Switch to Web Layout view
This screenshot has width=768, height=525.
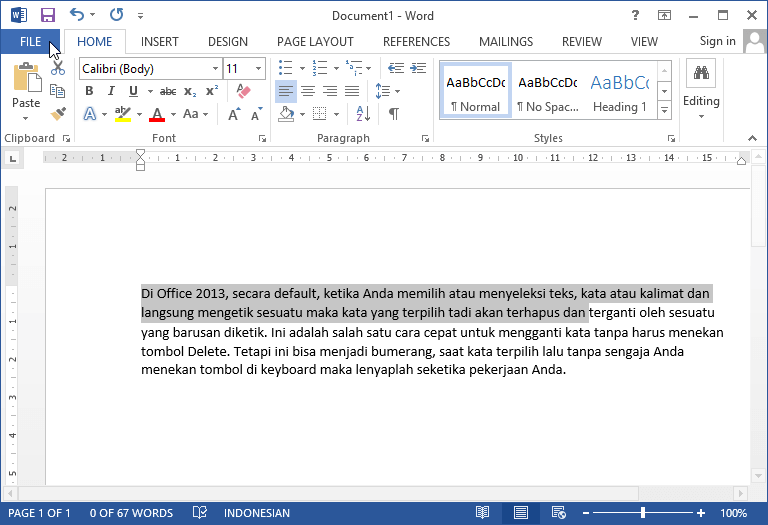coord(559,513)
